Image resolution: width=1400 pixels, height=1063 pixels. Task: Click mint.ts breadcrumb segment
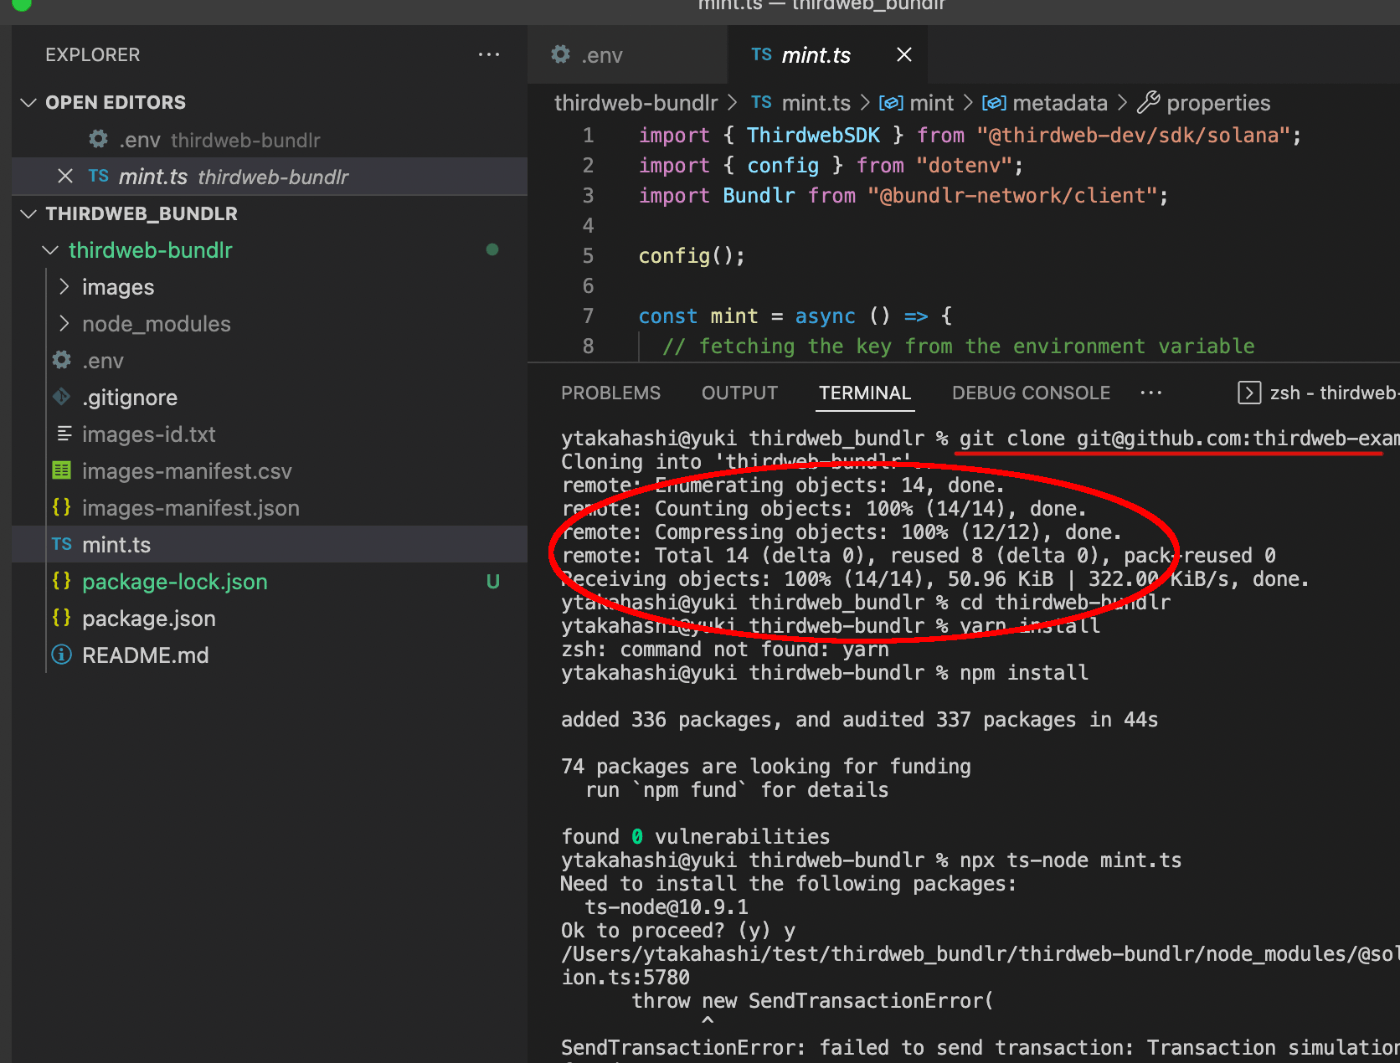[816, 103]
